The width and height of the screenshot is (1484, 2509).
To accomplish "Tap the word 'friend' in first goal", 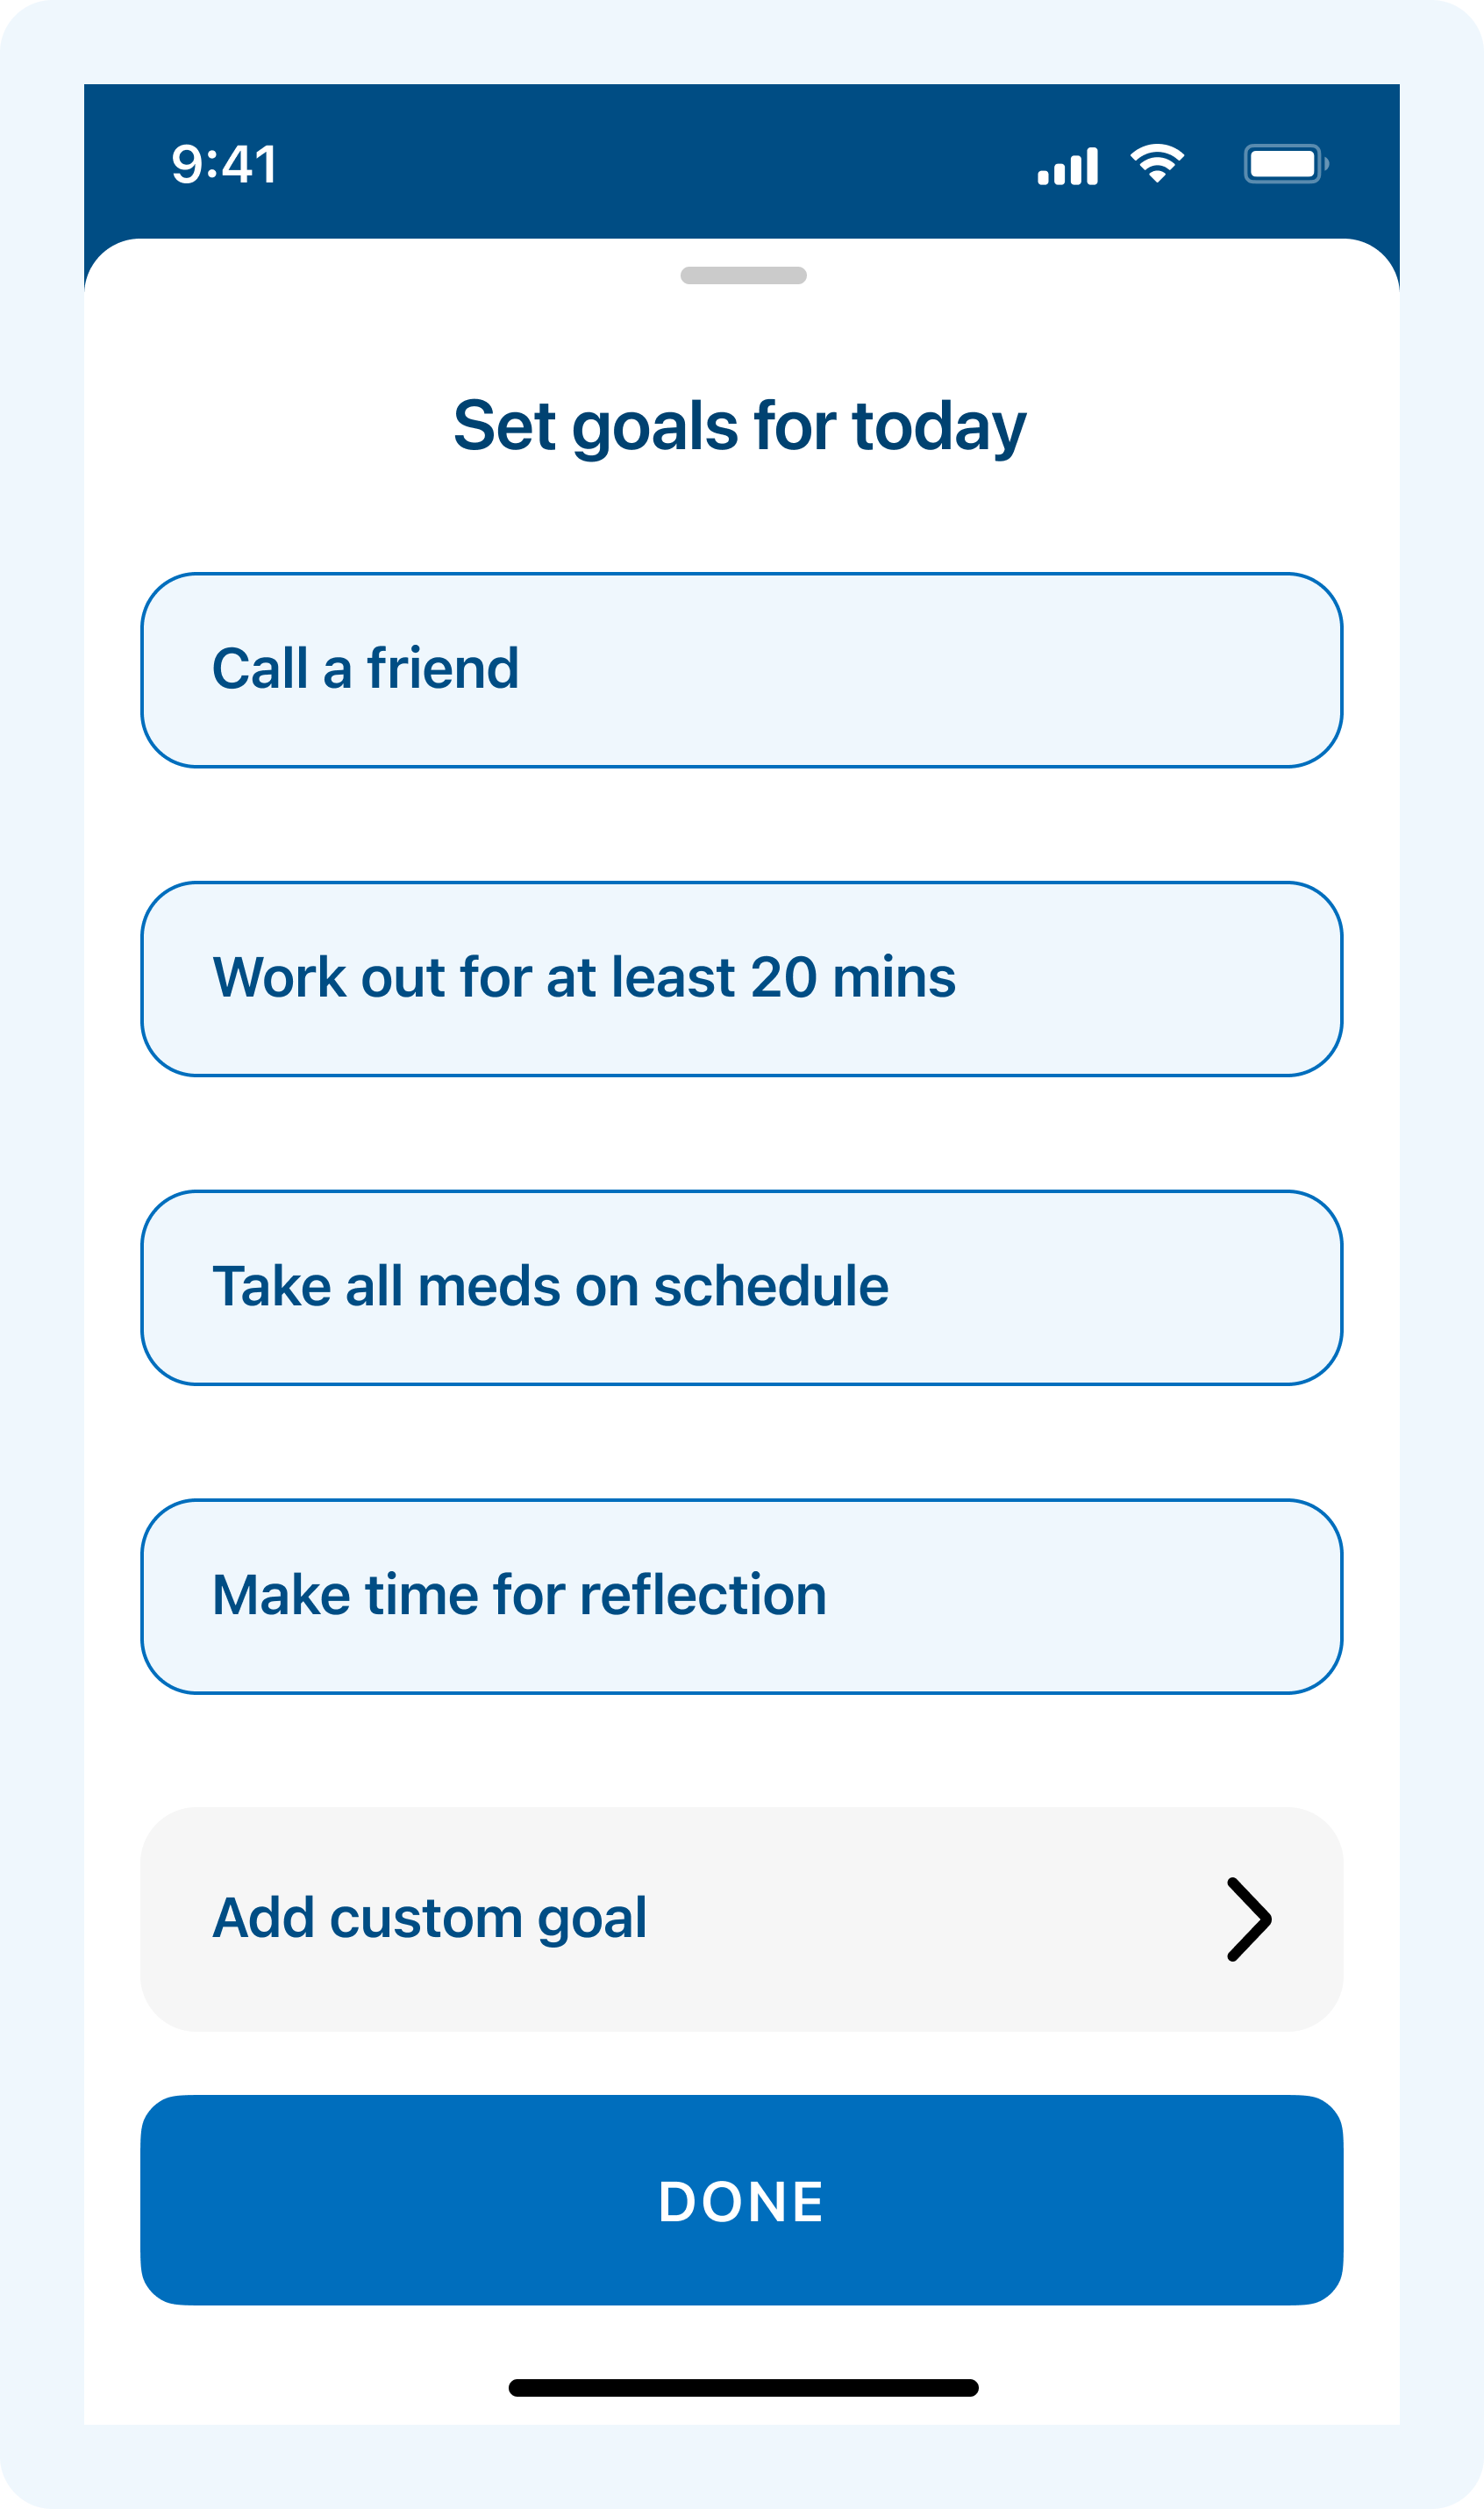I will (443, 668).
